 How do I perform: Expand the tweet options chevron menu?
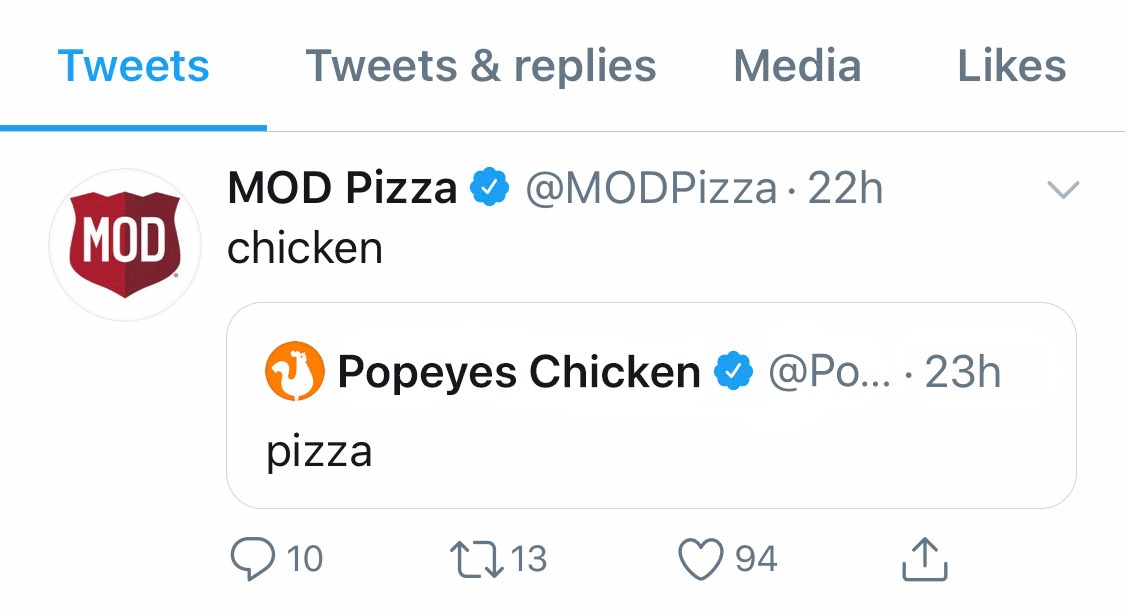[x=1062, y=189]
